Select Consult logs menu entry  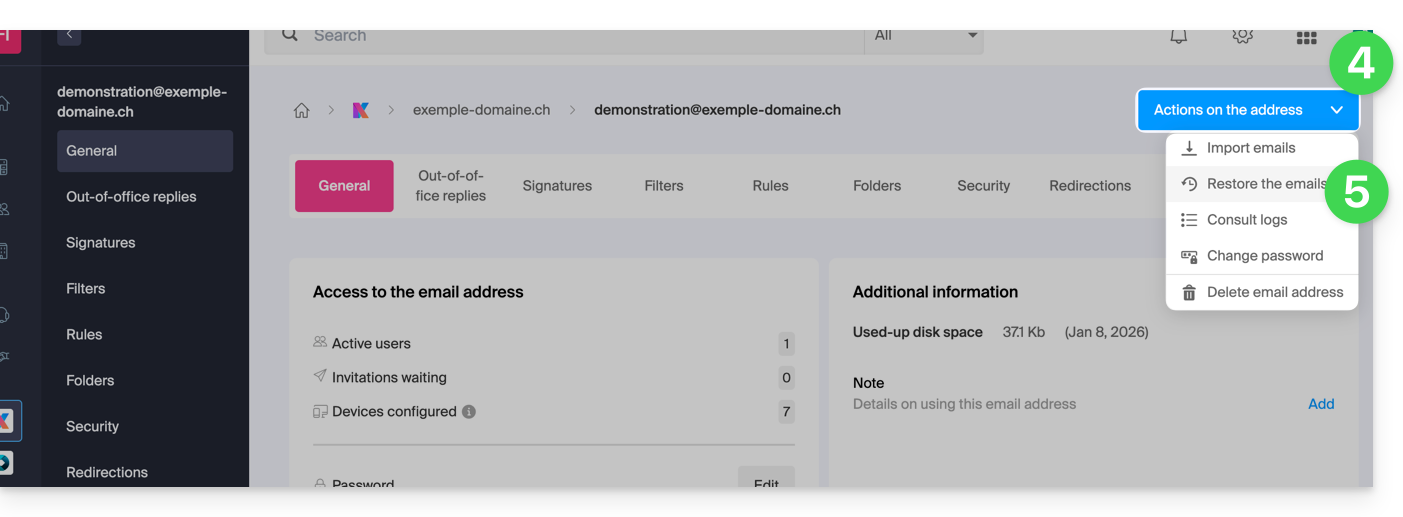click(1246, 220)
